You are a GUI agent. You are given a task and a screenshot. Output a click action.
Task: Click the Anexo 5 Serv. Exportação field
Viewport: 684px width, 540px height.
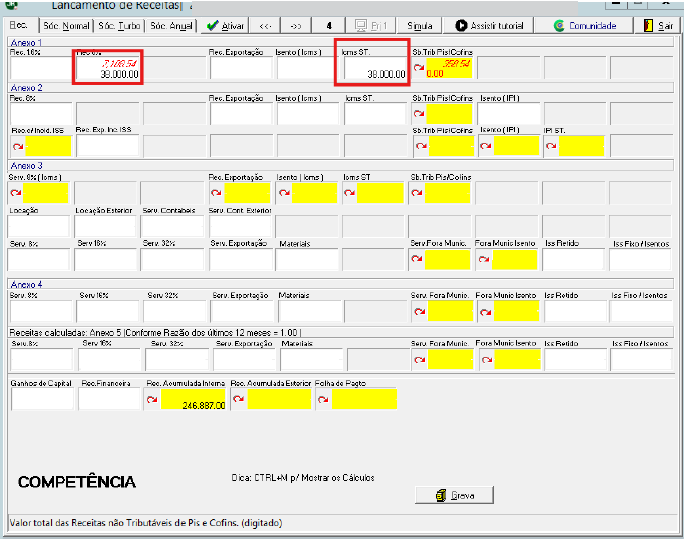click(244, 359)
